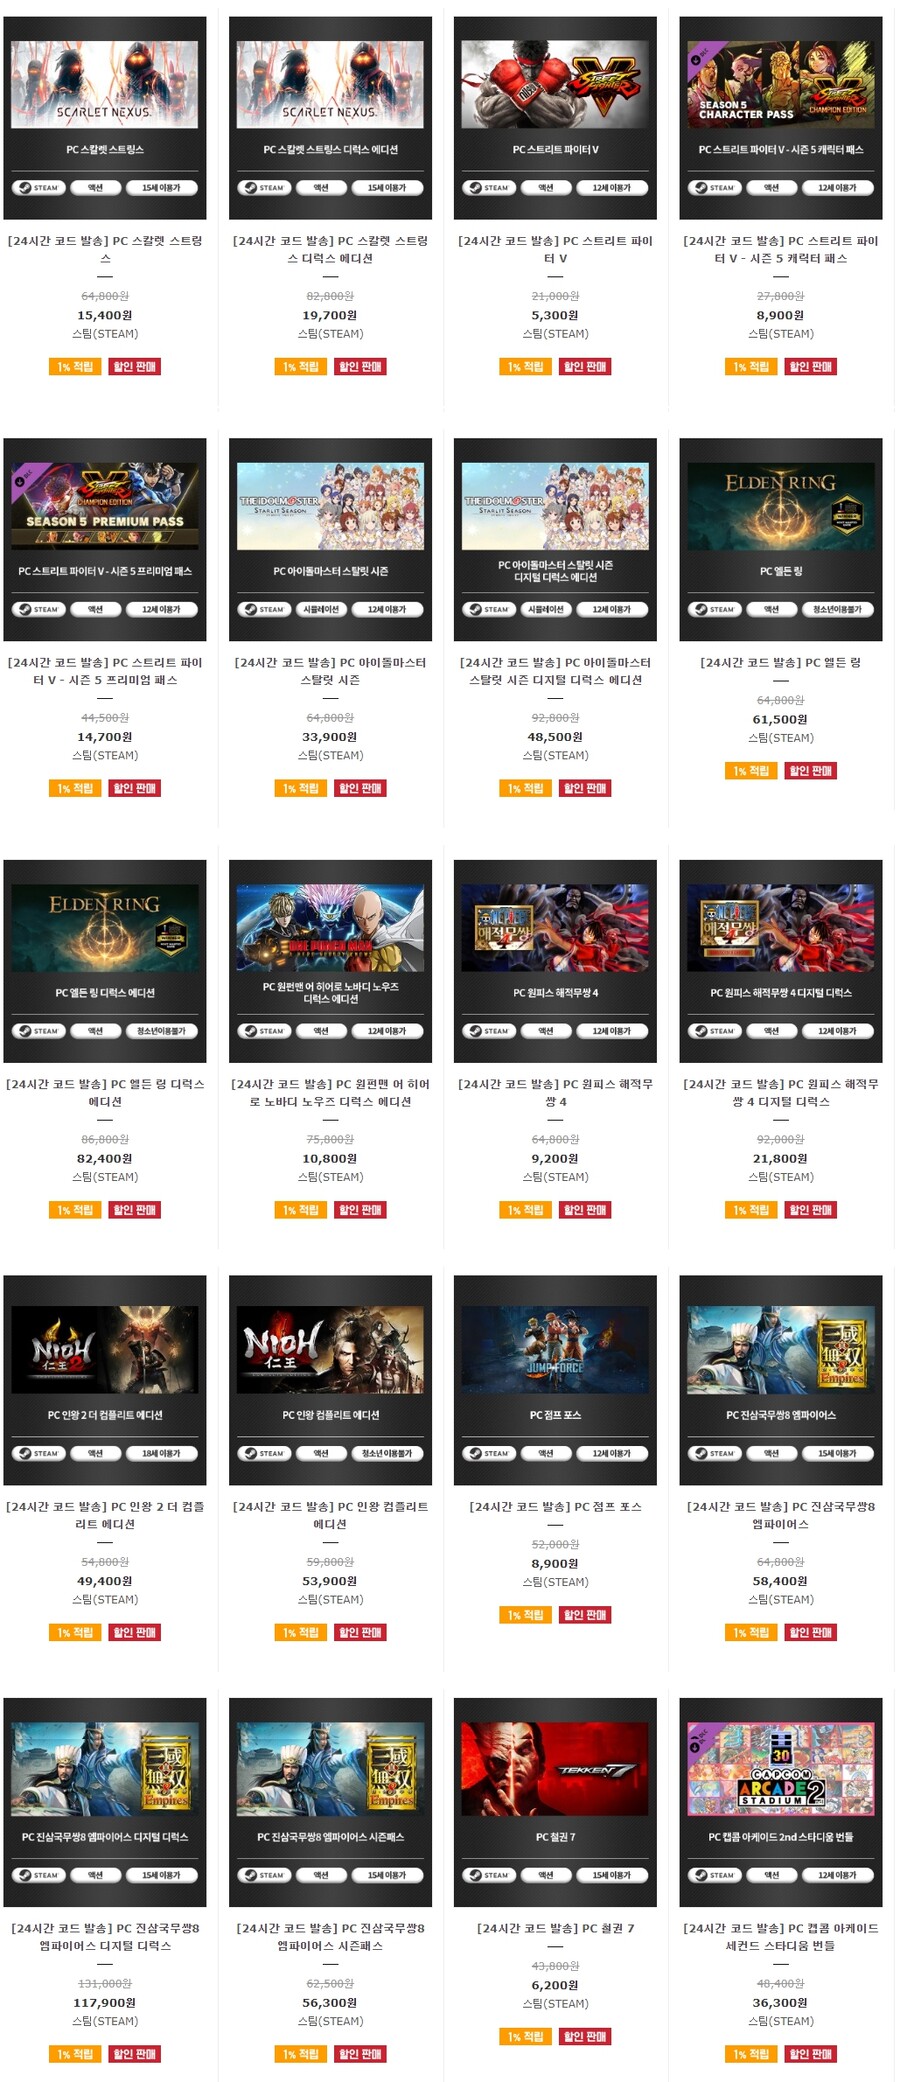Select the Tekken 7 product image
Viewport: 900px width, 2082px height.
point(555,1802)
